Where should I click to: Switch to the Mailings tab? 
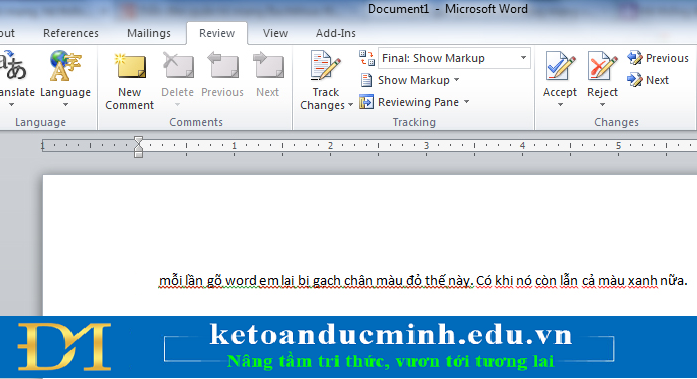pos(148,33)
